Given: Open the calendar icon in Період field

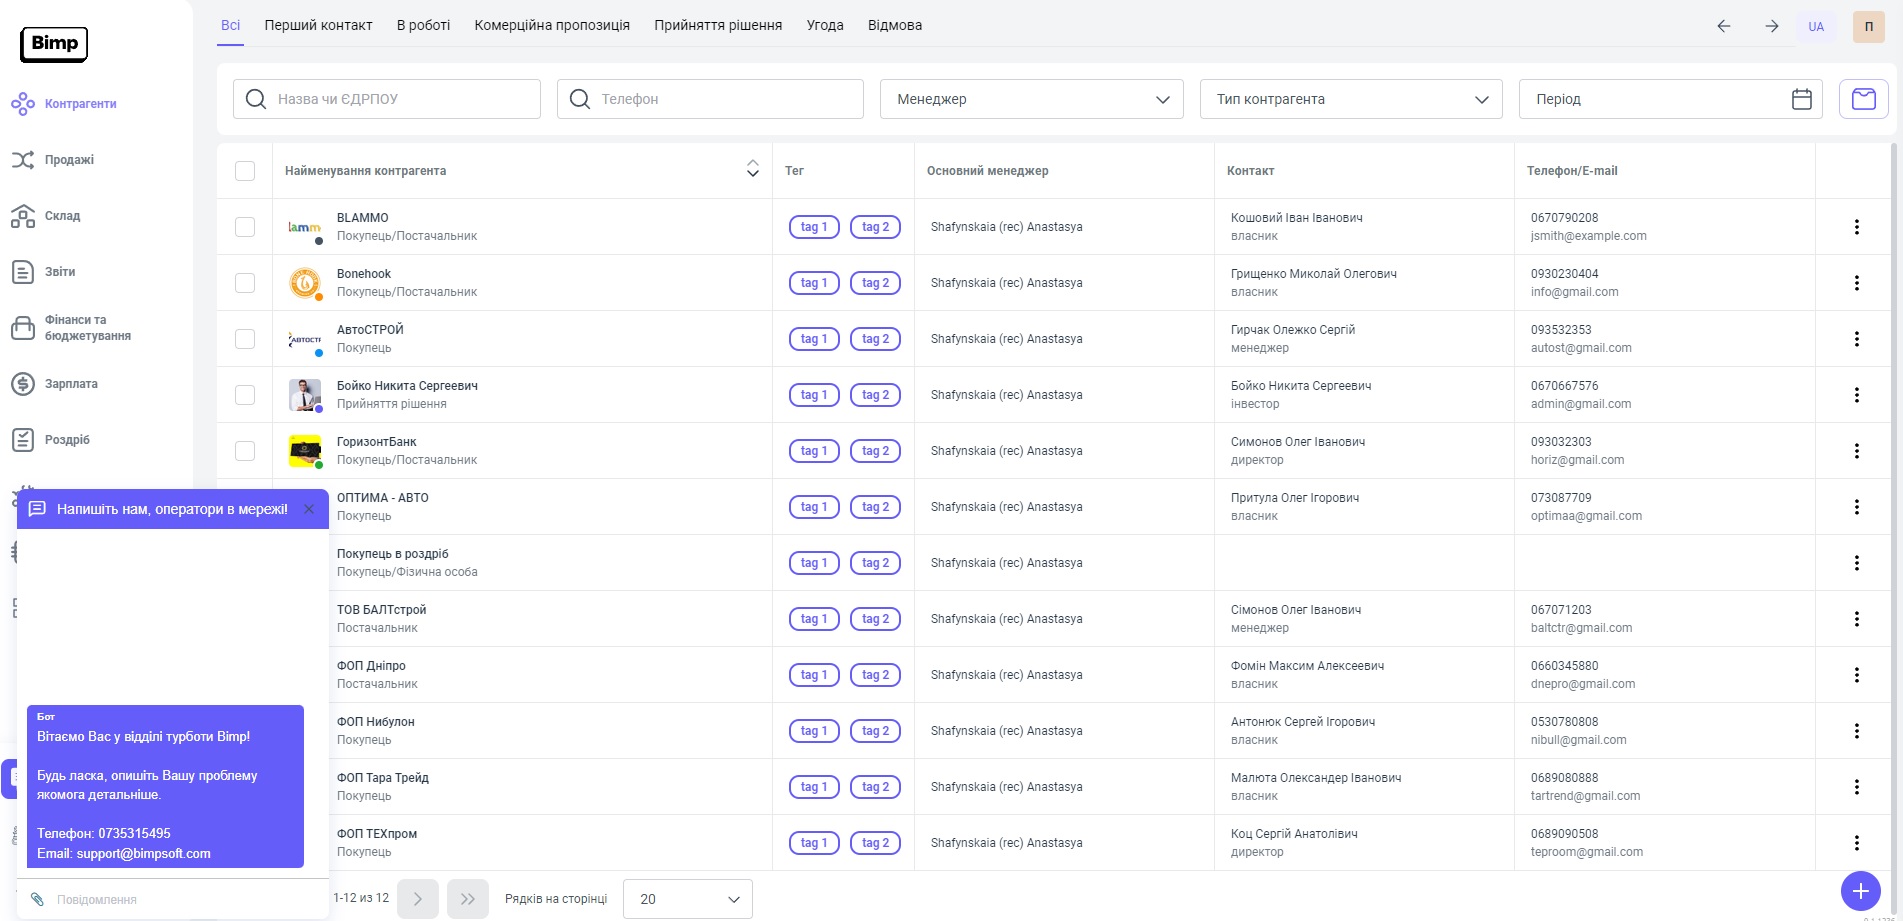Looking at the screenshot, I should click(x=1802, y=99).
